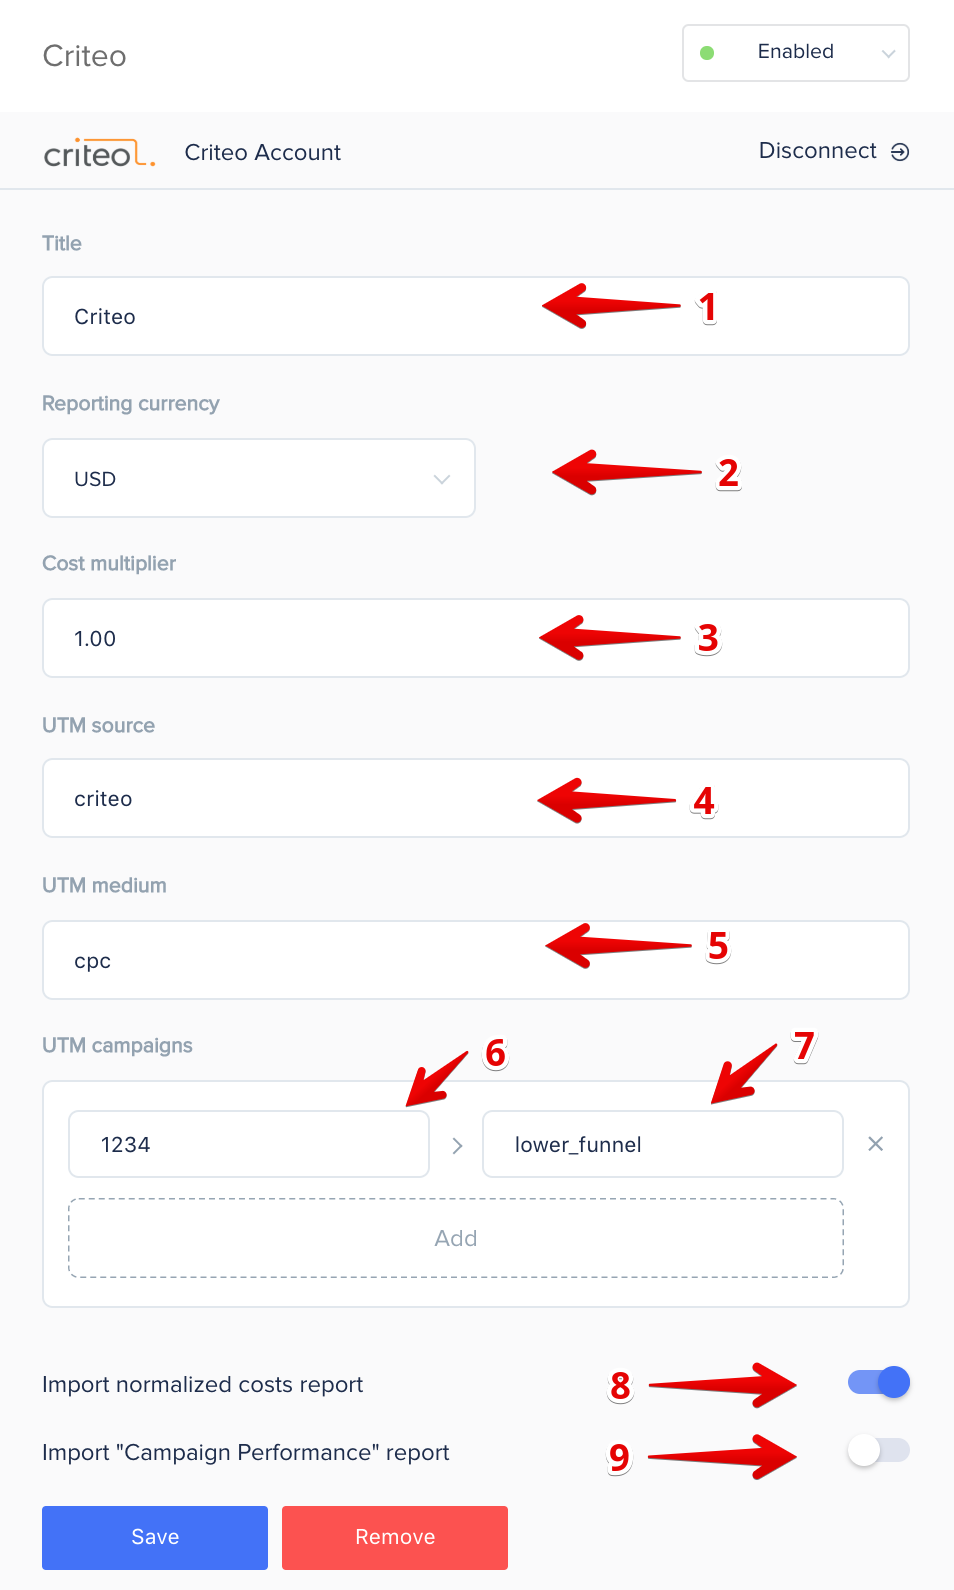
Task: Click the Save button
Action: click(155, 1538)
